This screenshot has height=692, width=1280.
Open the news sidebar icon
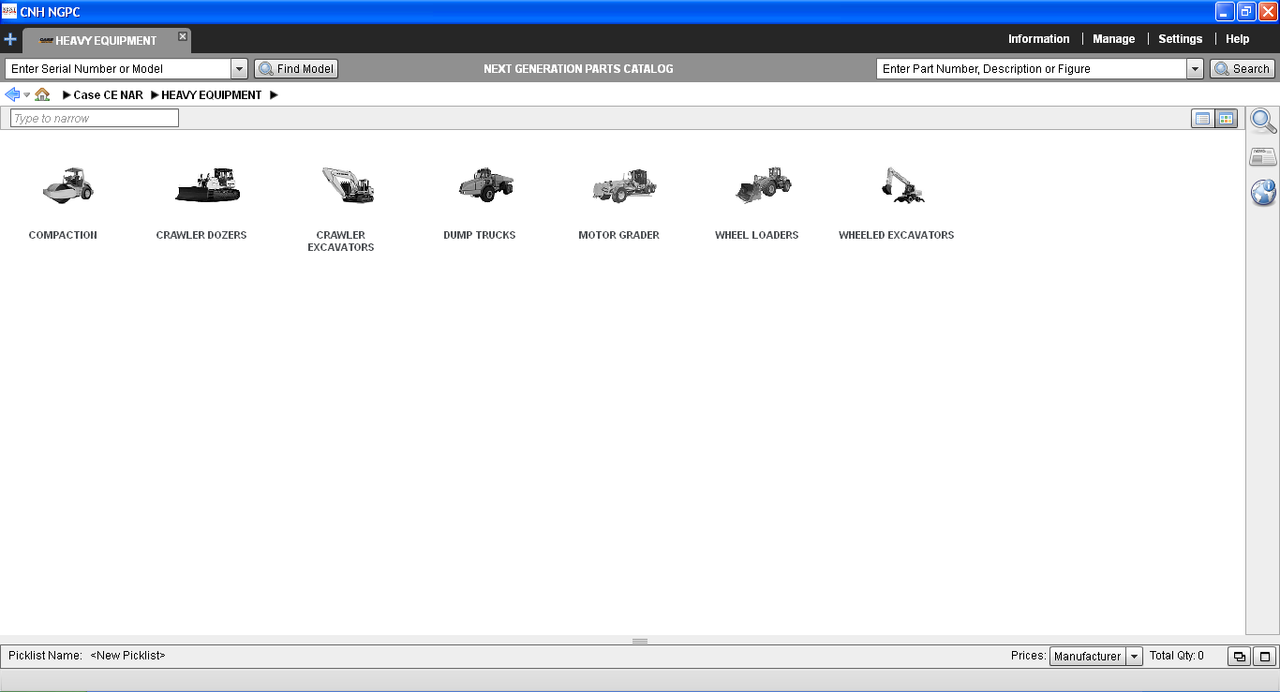1263,156
